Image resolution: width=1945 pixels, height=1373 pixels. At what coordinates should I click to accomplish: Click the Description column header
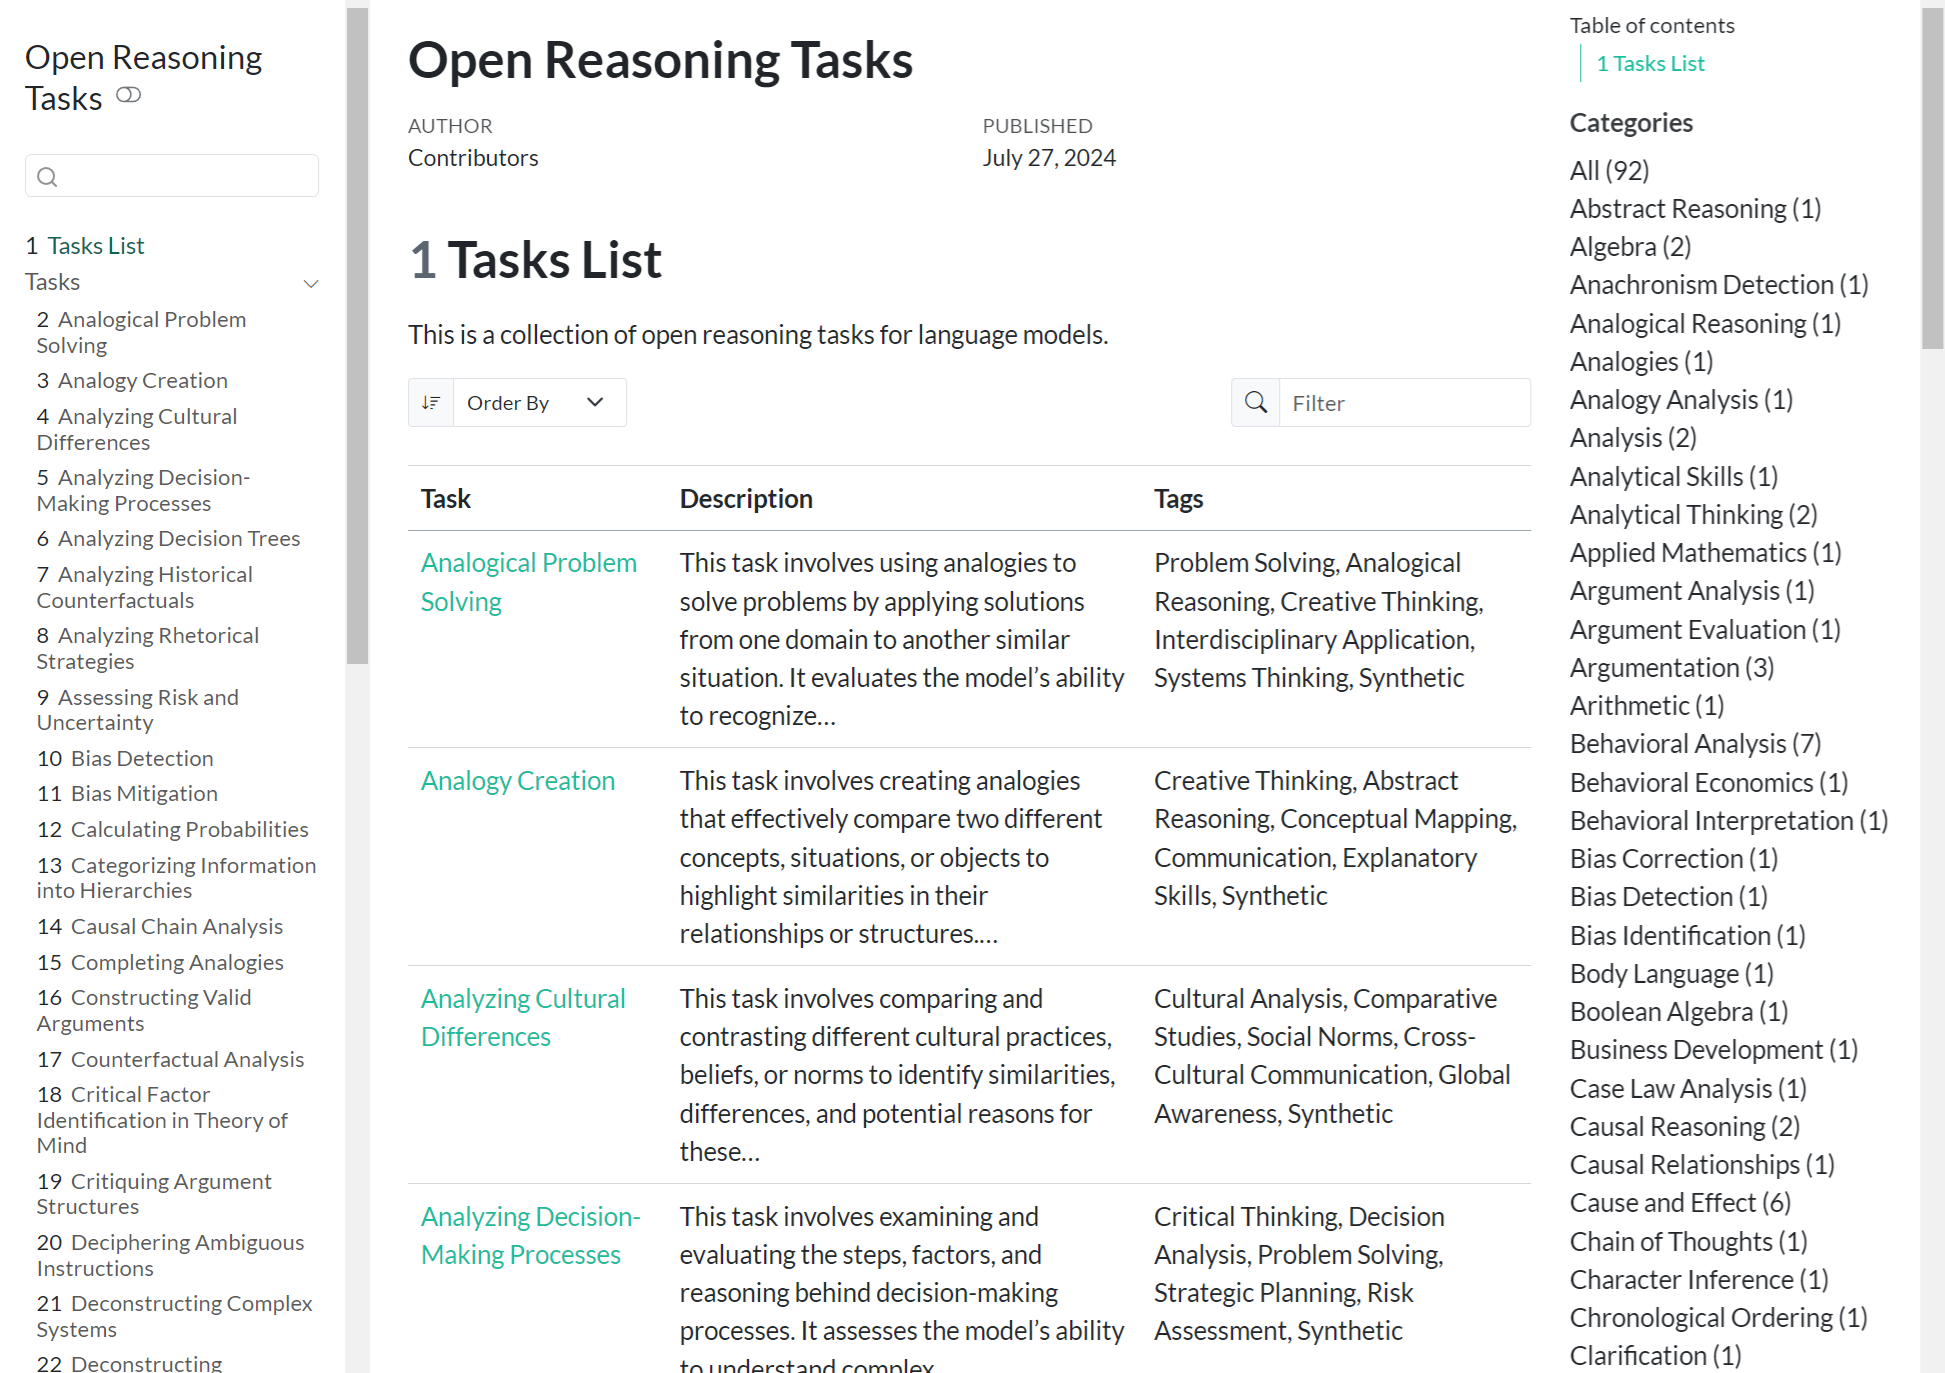coord(746,498)
